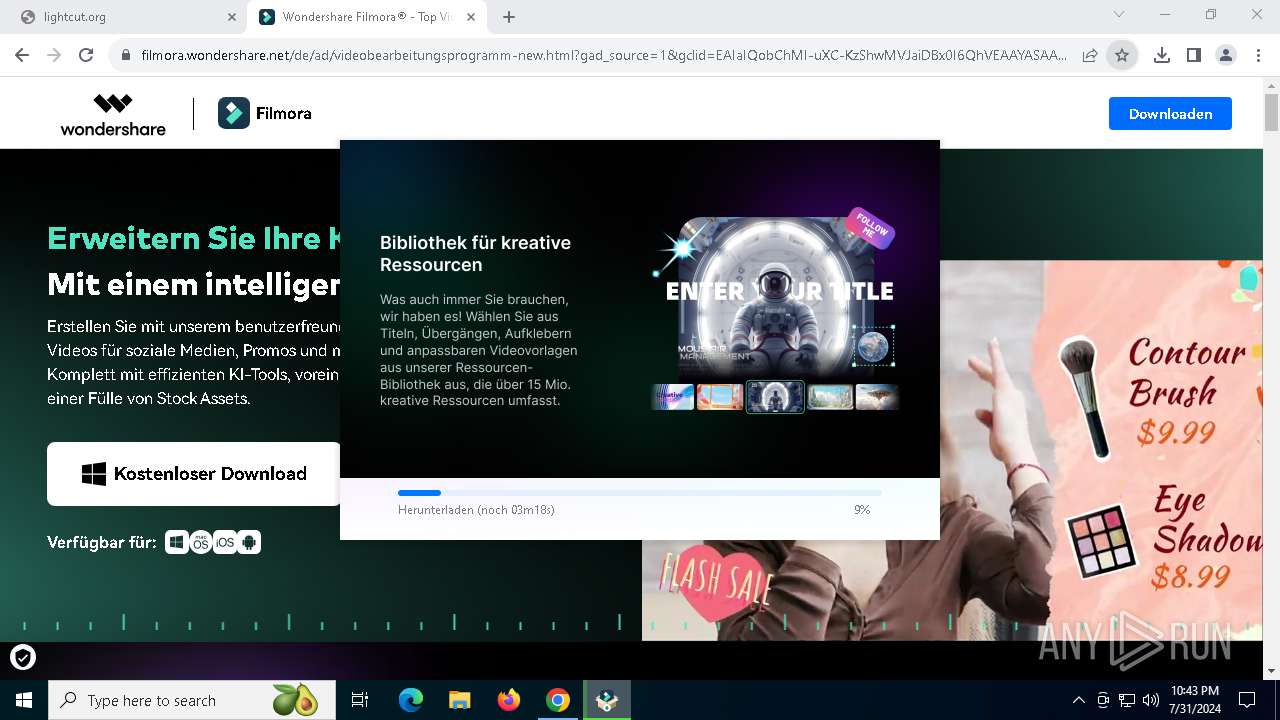Click the blue Downloaden button

[1170, 114]
